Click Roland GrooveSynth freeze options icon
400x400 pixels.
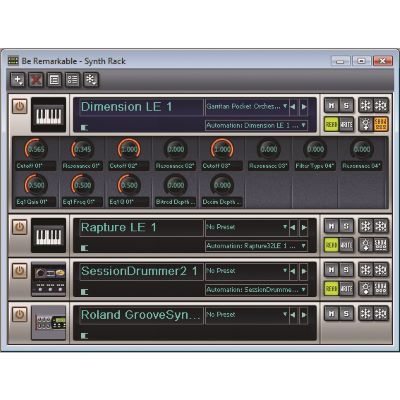[x=381, y=314]
